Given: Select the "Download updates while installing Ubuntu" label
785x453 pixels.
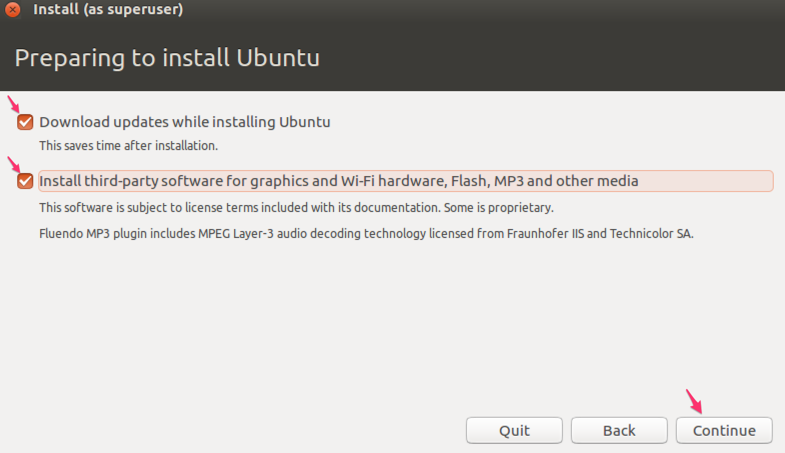Looking at the screenshot, I should 185,122.
